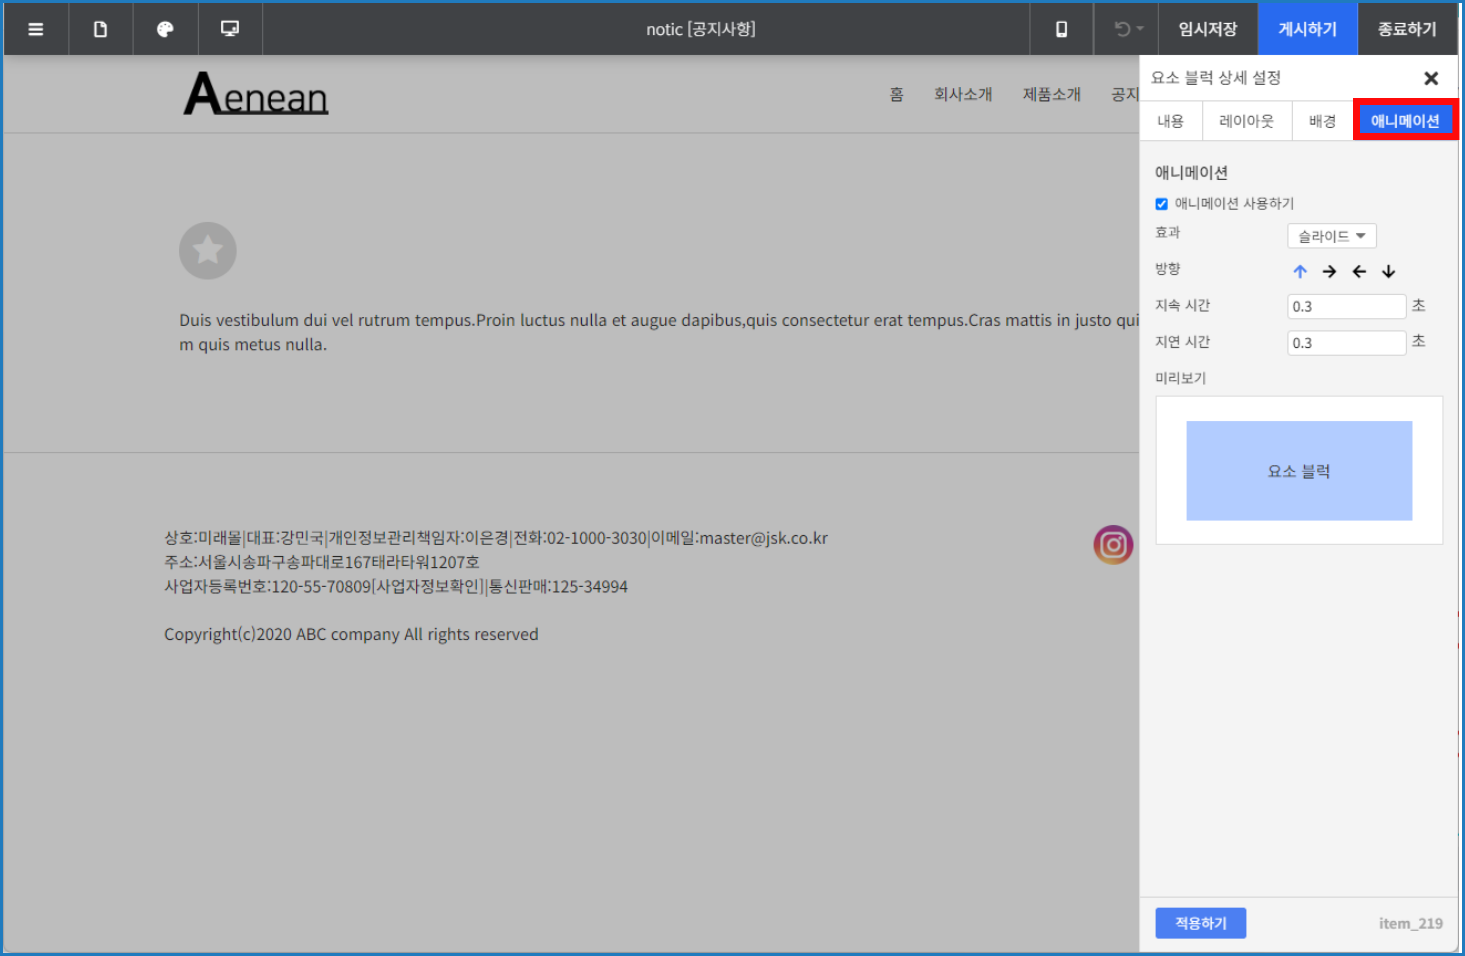Close the 요소 블럭 상세 설정 panel
The height and width of the screenshot is (956, 1465).
tap(1431, 78)
